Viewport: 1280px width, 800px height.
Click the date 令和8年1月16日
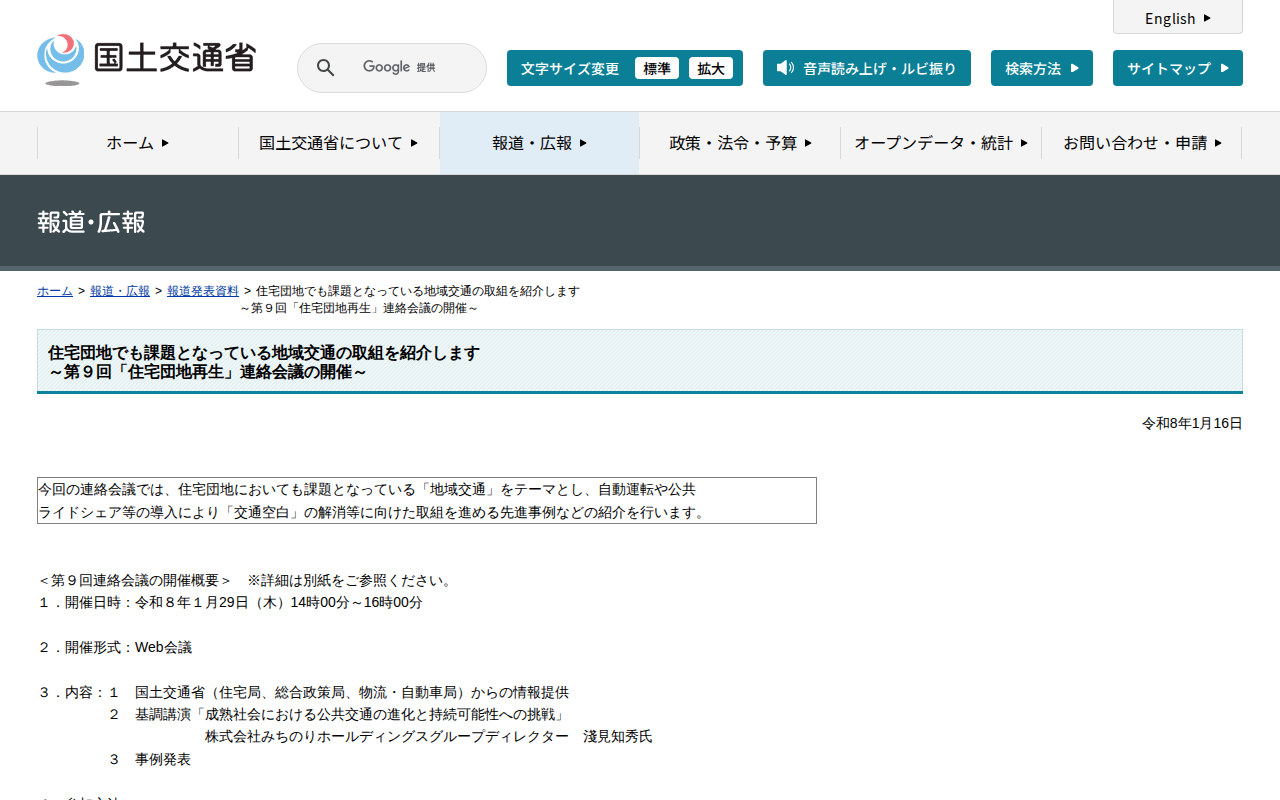pyautogui.click(x=1192, y=424)
